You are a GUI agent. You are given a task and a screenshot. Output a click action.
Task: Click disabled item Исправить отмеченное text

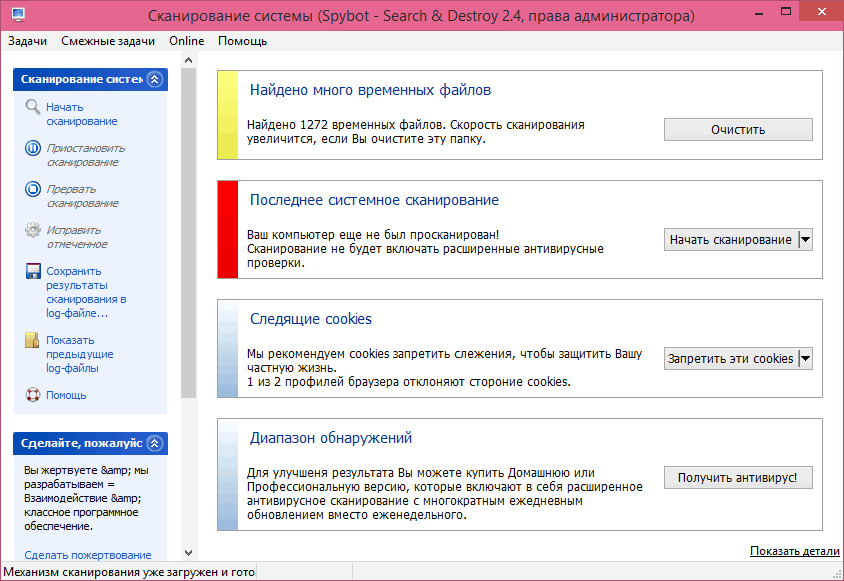pos(76,237)
